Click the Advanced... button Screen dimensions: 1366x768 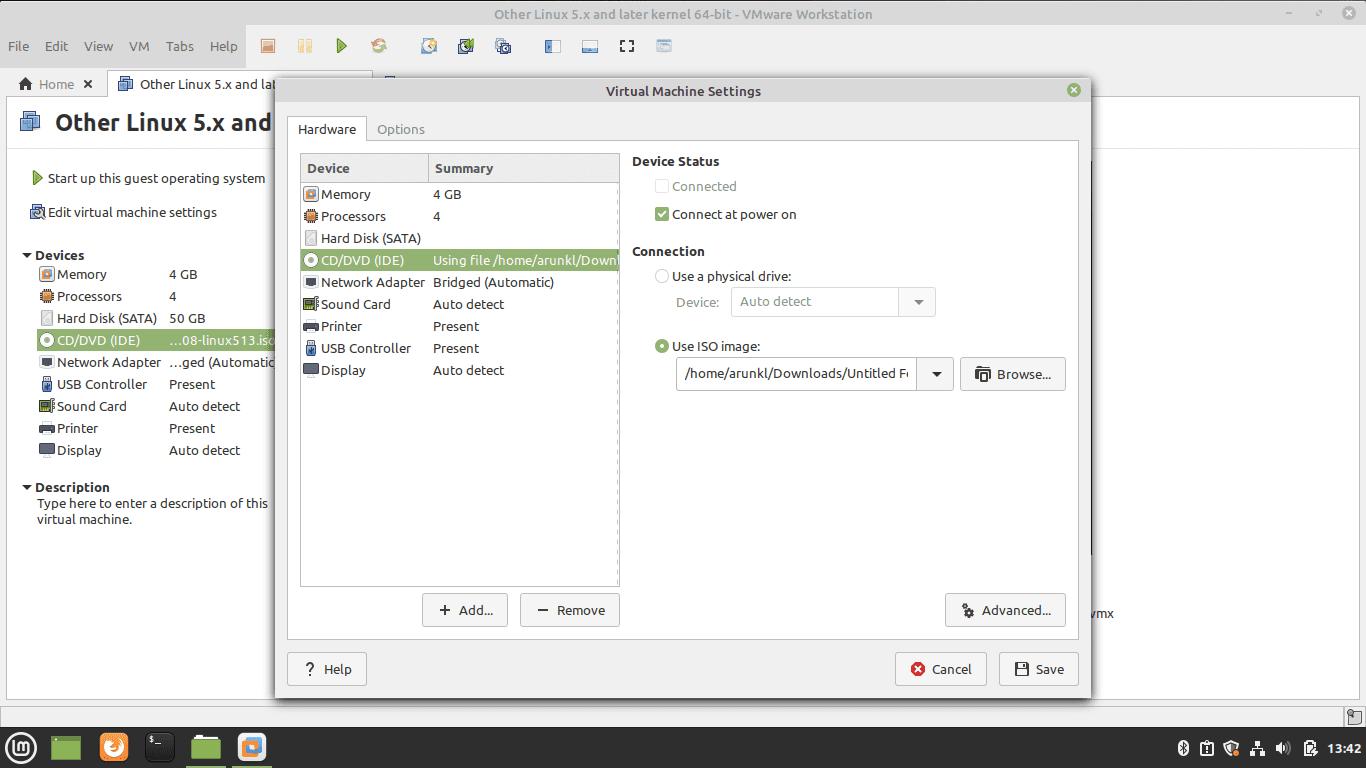click(1005, 610)
